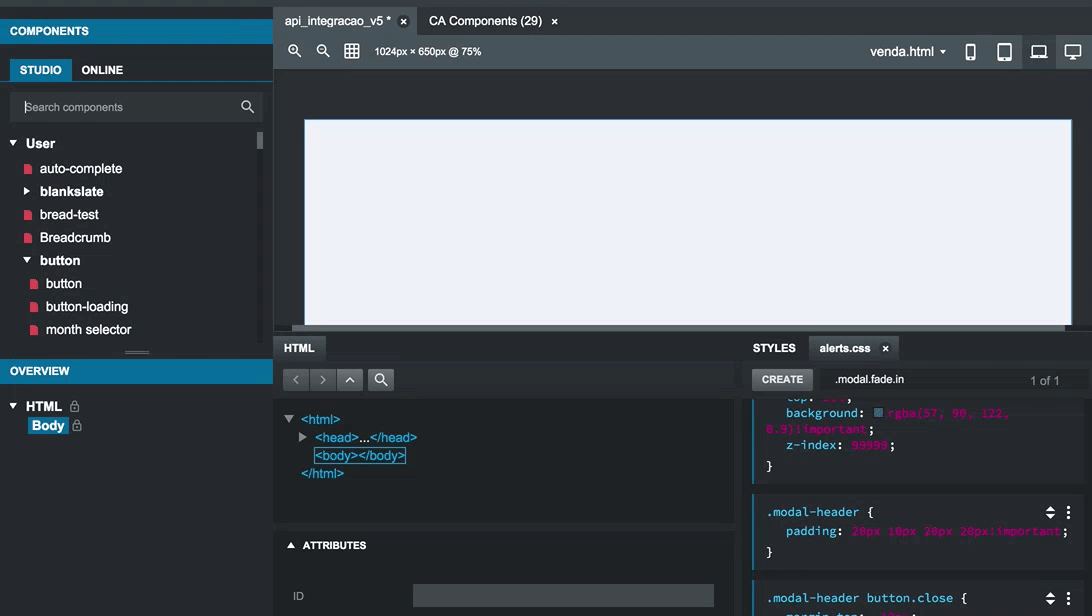Select the bread-test component

(x=69, y=214)
